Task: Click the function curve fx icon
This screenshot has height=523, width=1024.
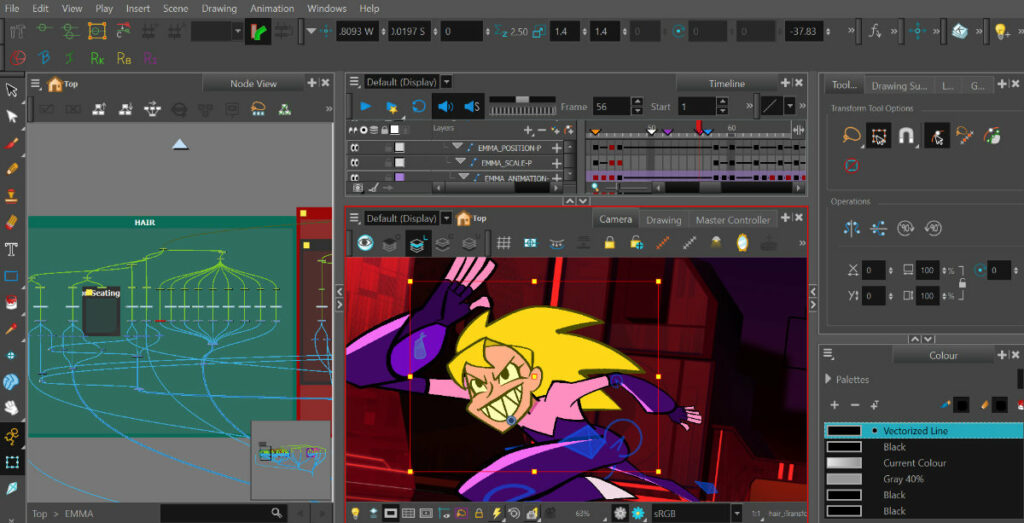Action: pyautogui.click(x=875, y=31)
